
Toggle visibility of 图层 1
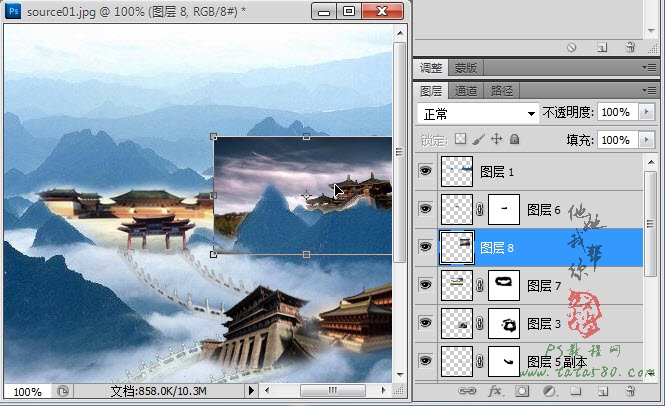(425, 171)
